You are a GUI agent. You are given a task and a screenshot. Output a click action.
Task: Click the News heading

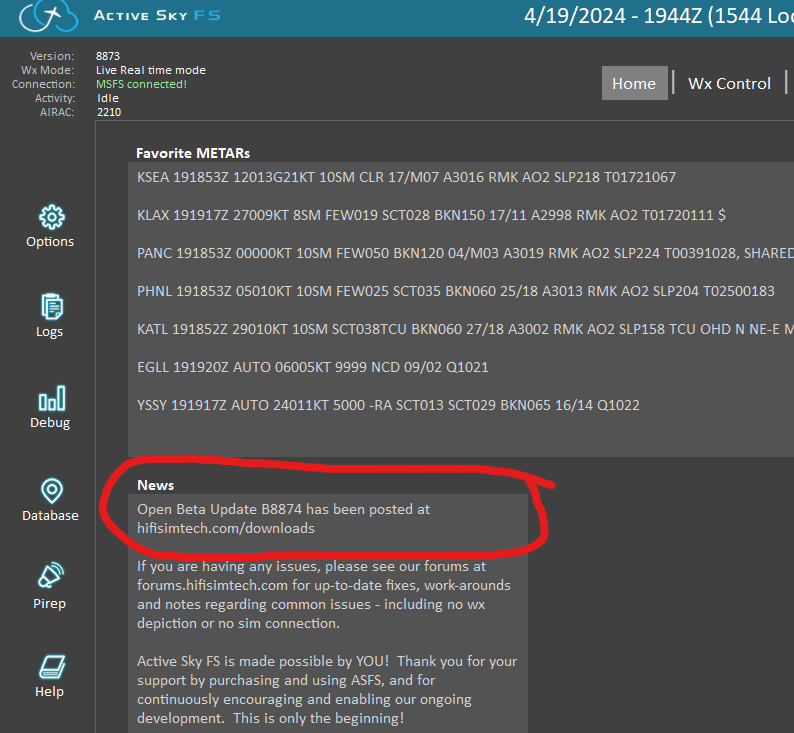(x=155, y=485)
